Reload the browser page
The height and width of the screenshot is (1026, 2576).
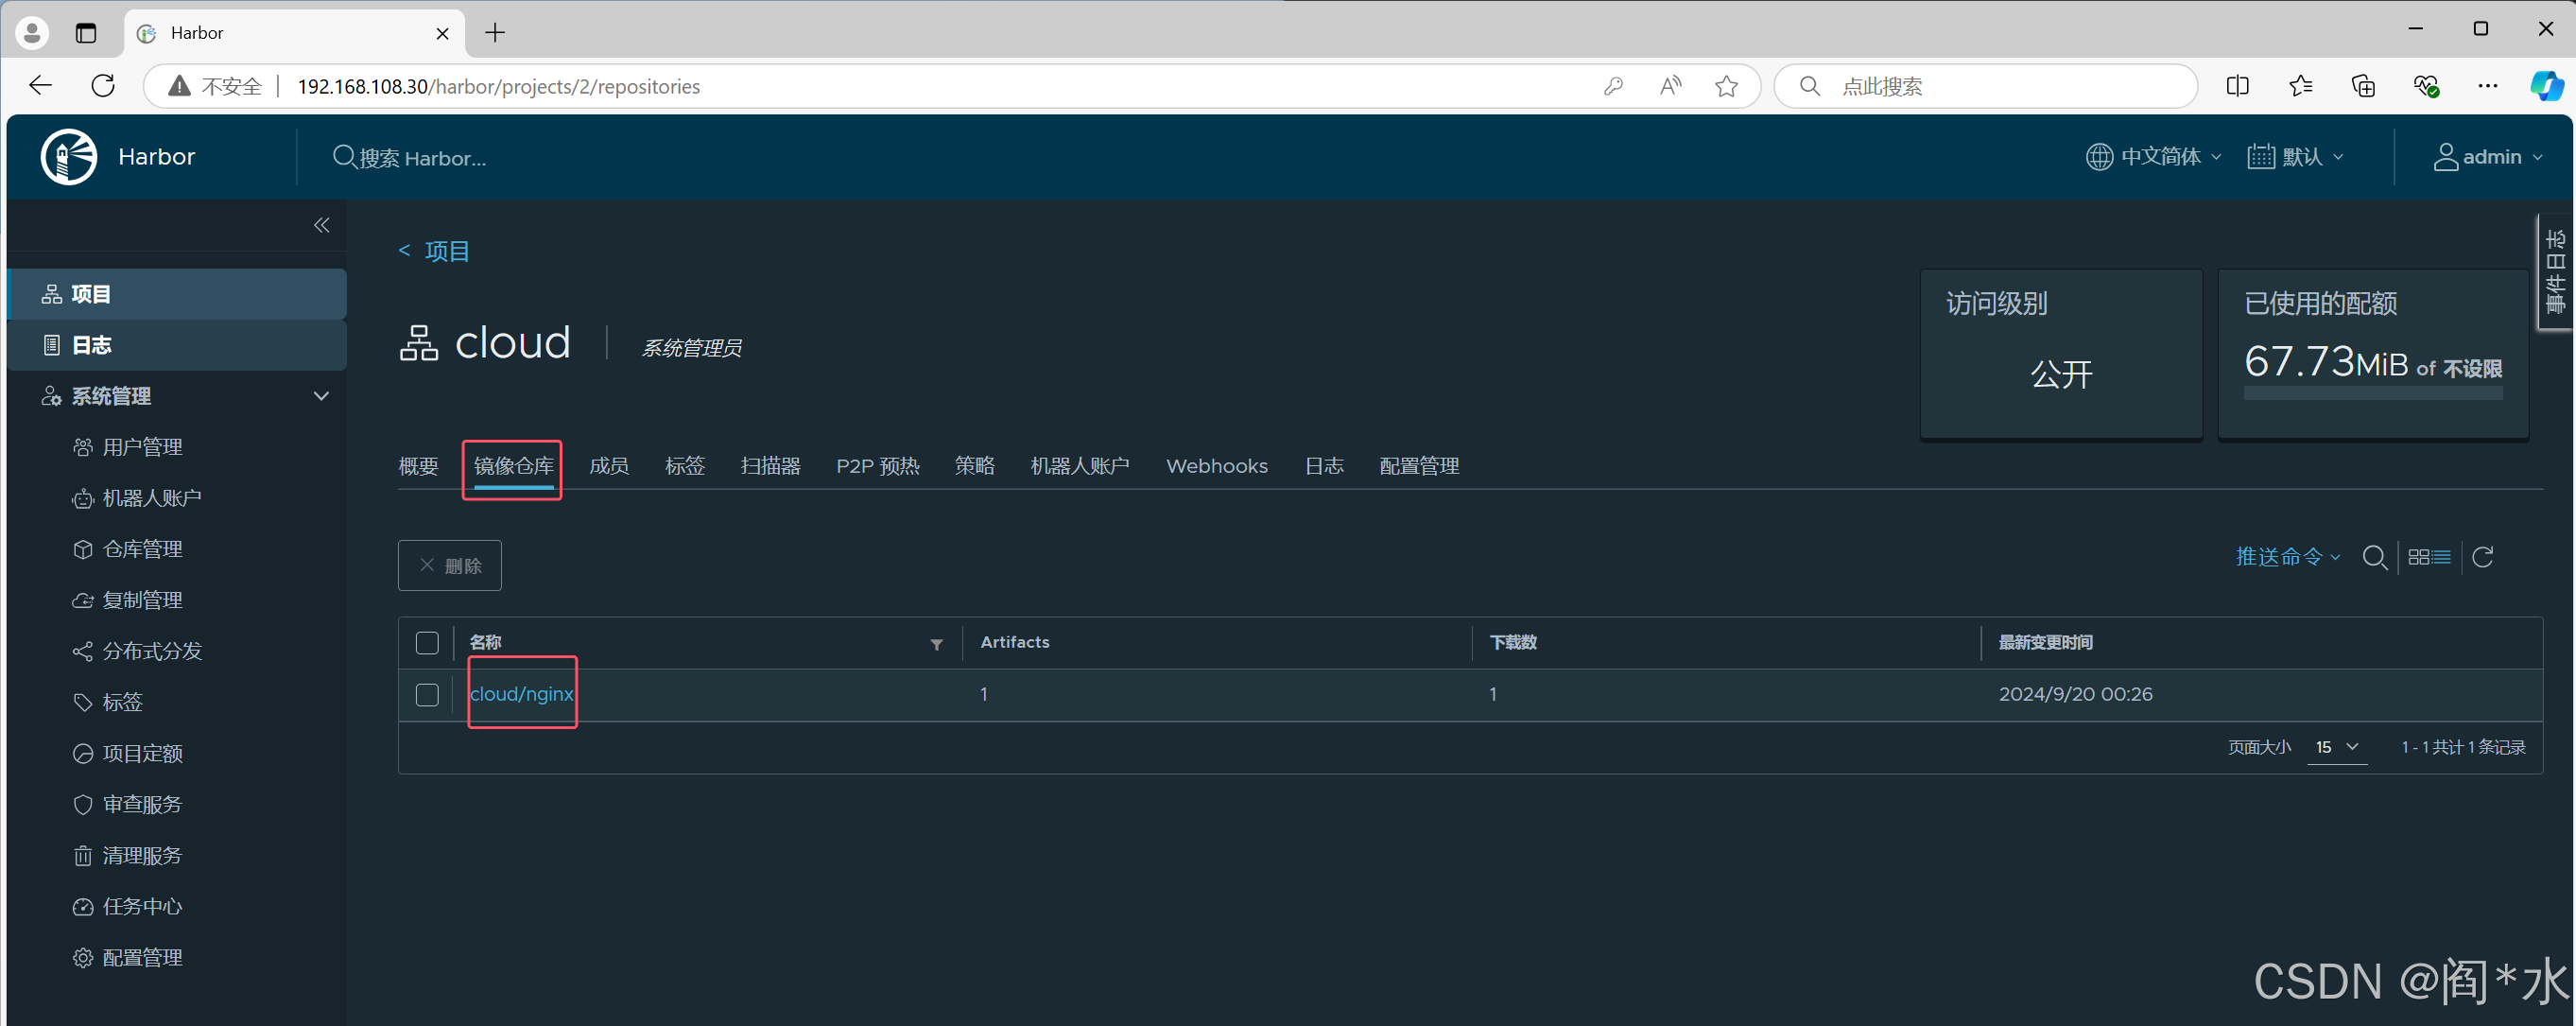(103, 86)
